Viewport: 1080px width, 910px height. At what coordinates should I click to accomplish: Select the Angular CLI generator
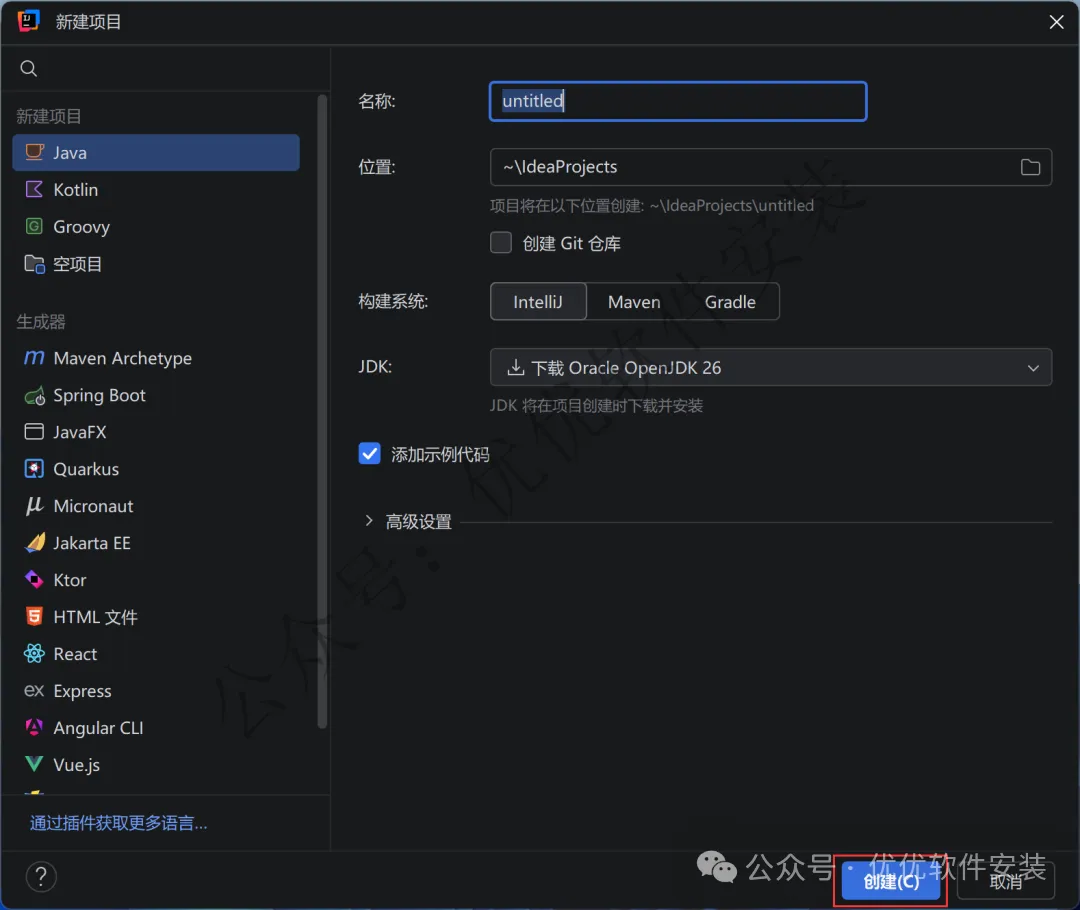pyautogui.click(x=156, y=728)
